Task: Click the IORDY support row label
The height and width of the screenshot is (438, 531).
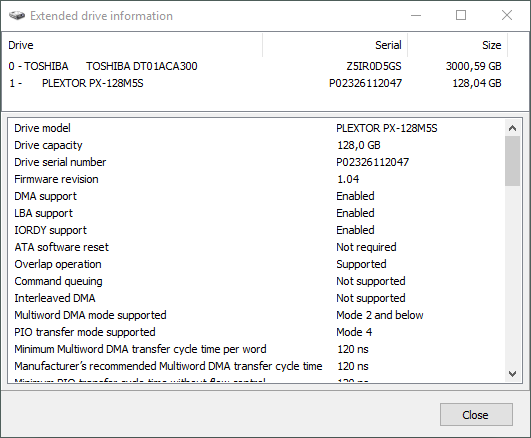Action: tap(50, 230)
